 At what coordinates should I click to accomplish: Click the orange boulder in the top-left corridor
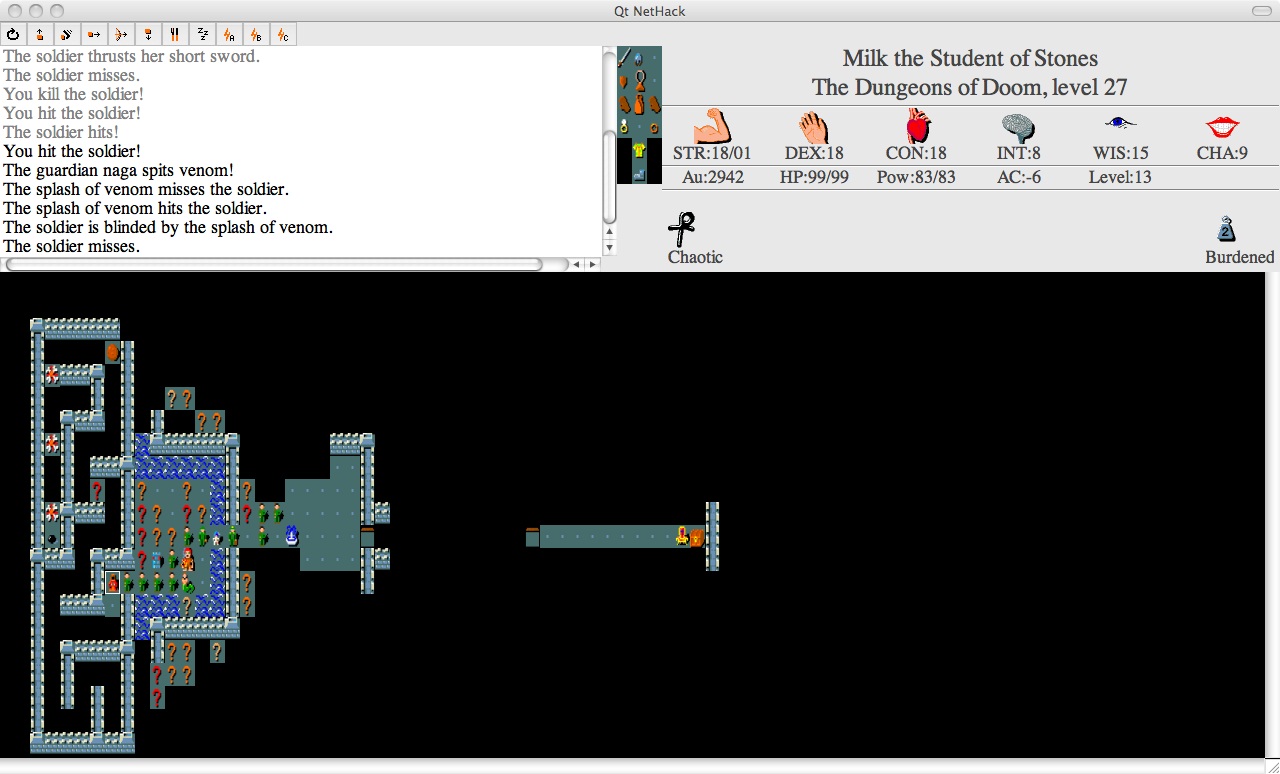click(113, 352)
